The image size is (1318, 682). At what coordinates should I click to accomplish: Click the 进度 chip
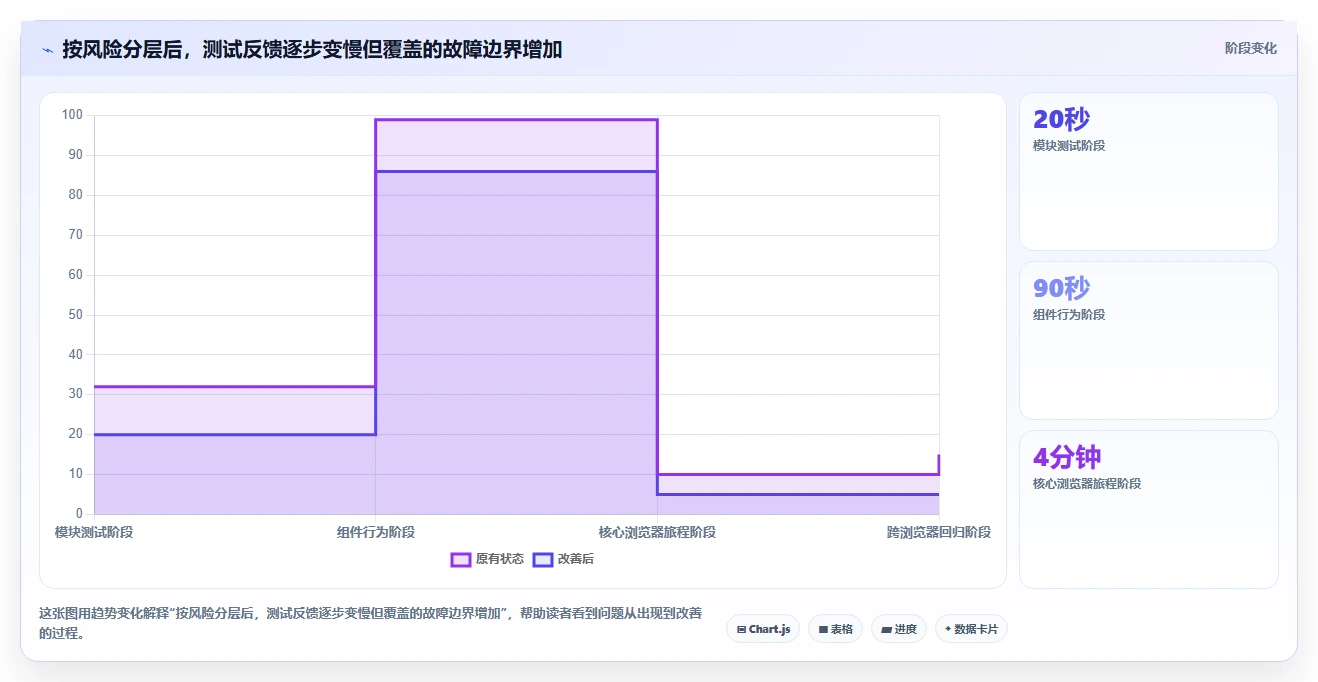[x=899, y=629]
